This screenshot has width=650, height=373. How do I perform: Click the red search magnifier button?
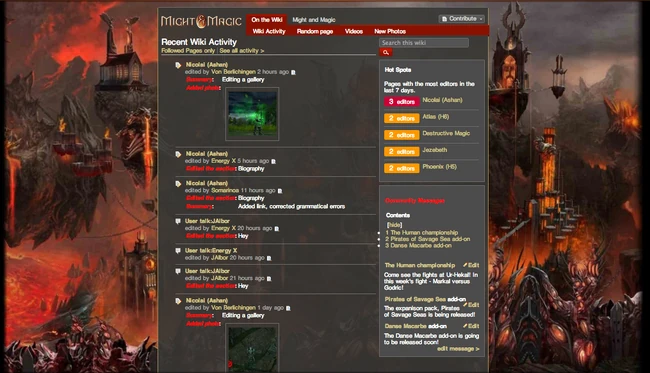(x=386, y=52)
